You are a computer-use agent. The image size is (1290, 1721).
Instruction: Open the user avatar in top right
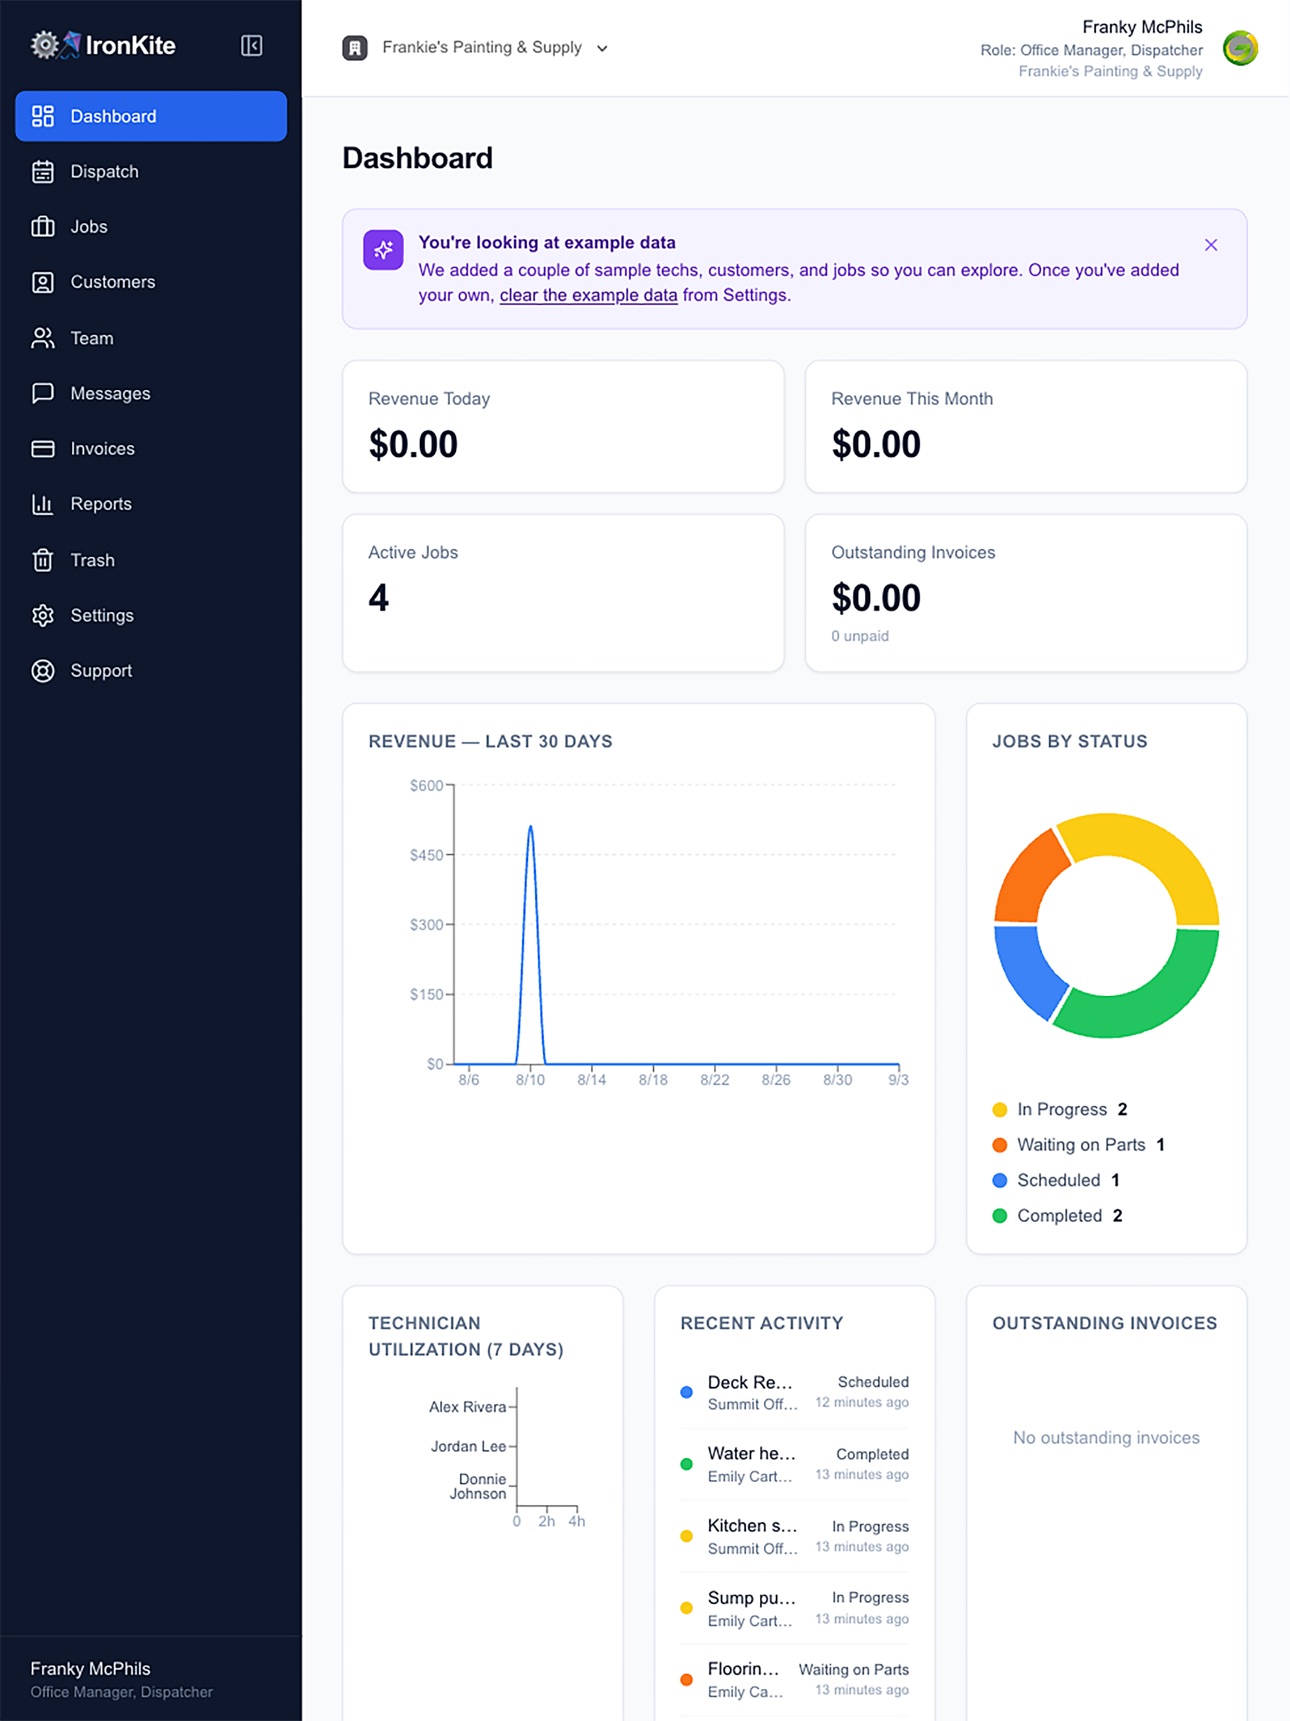tap(1241, 48)
